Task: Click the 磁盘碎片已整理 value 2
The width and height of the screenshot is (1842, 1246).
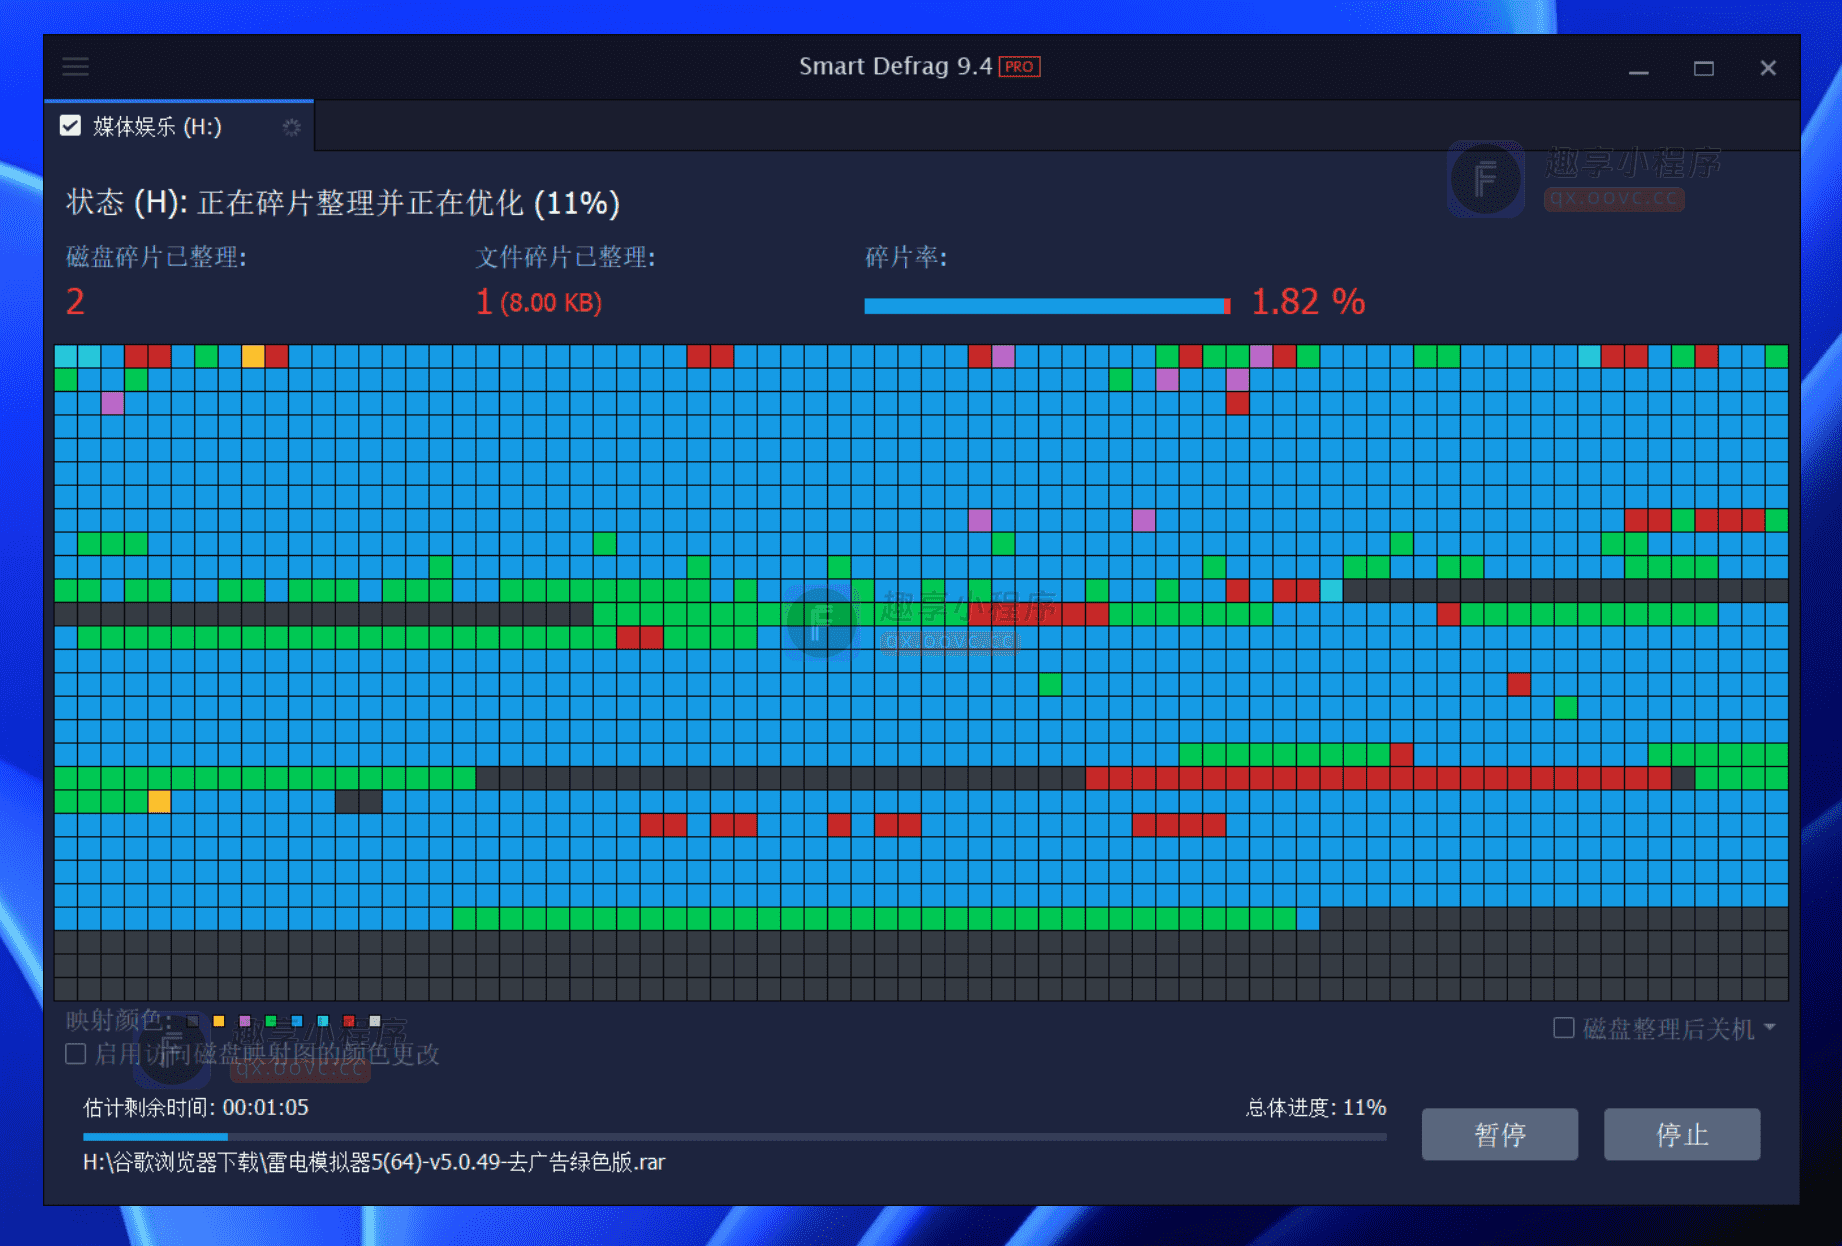Action: (75, 302)
